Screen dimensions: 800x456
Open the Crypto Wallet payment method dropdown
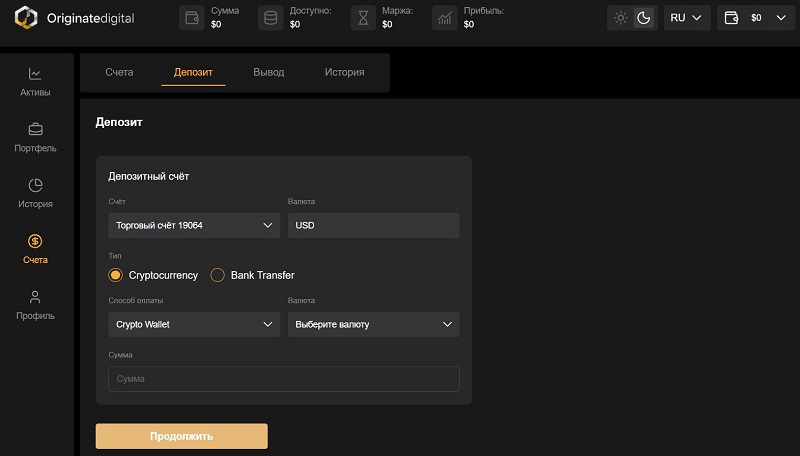click(194, 324)
